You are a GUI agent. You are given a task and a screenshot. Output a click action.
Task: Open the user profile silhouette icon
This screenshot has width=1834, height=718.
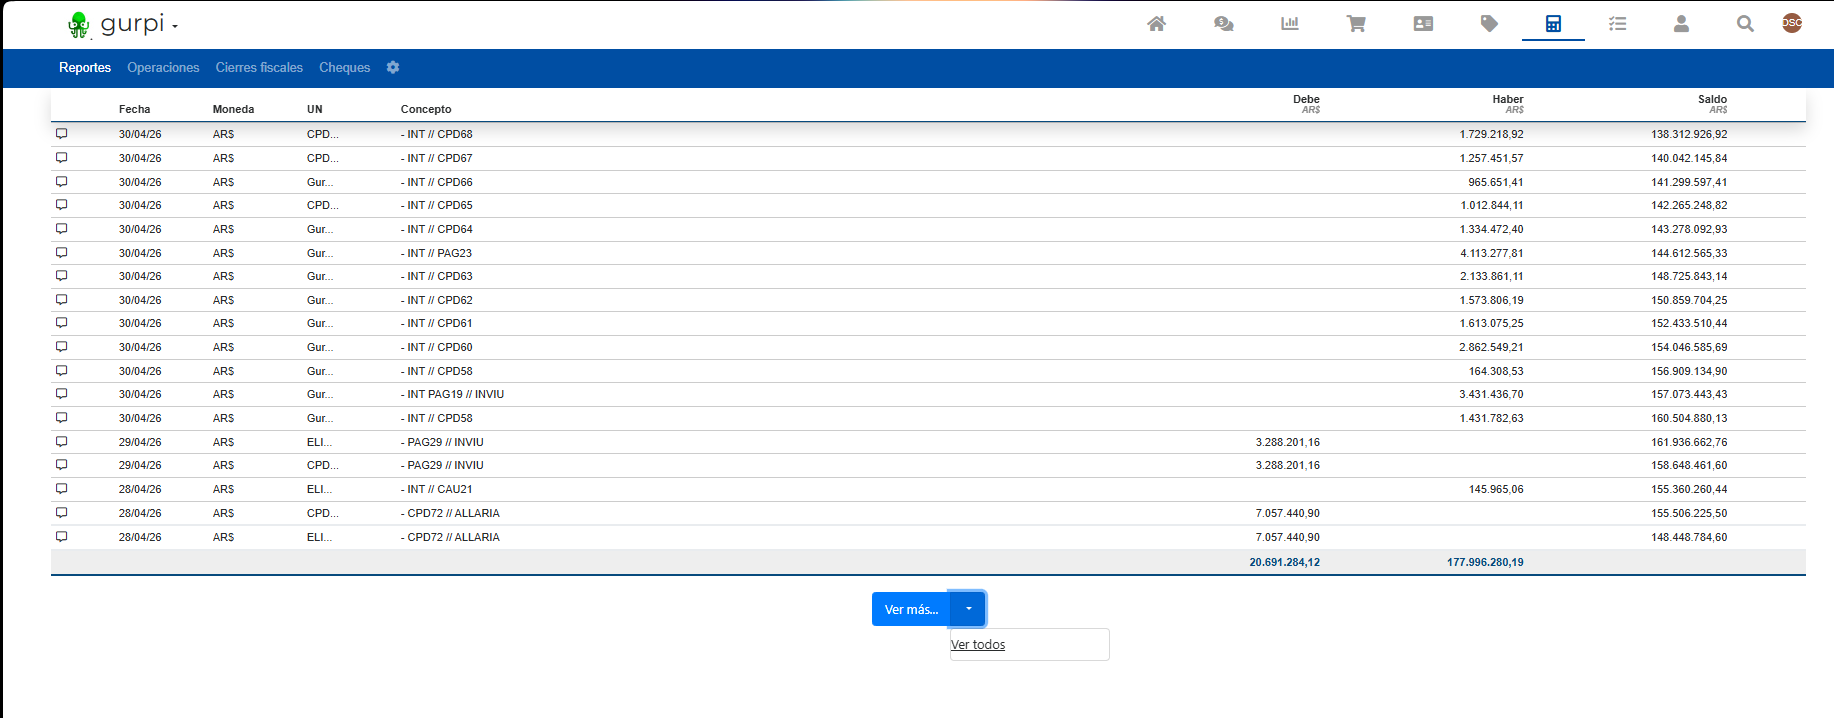click(x=1681, y=23)
